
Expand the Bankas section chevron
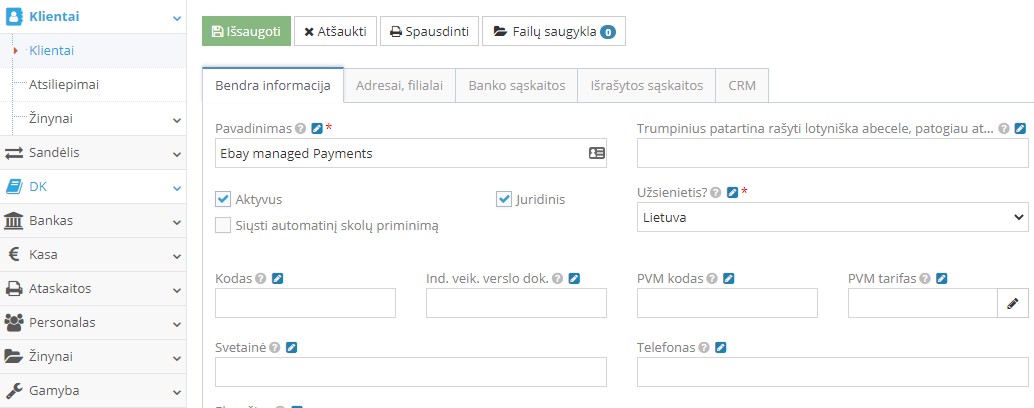point(177,222)
